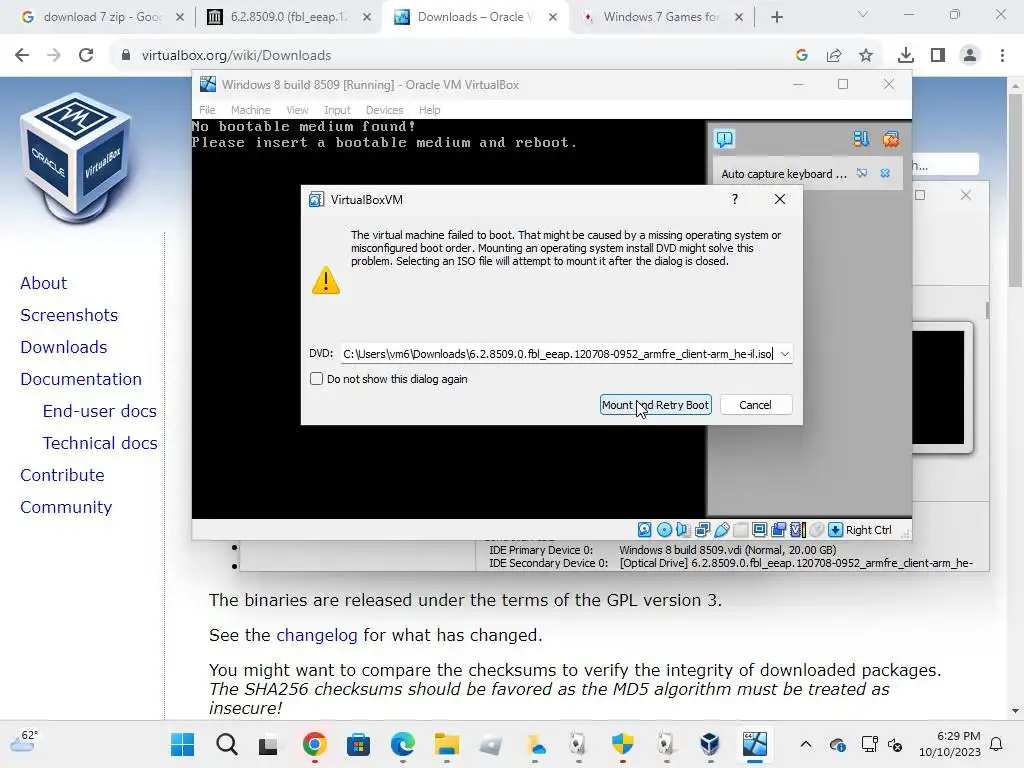
Task: Click the notification center speech bubble icon
Action: click(725, 139)
